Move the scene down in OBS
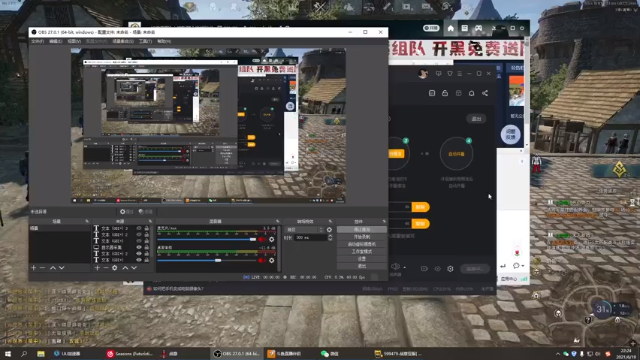Image resolution: width=640 pixels, height=360 pixels. point(62,268)
